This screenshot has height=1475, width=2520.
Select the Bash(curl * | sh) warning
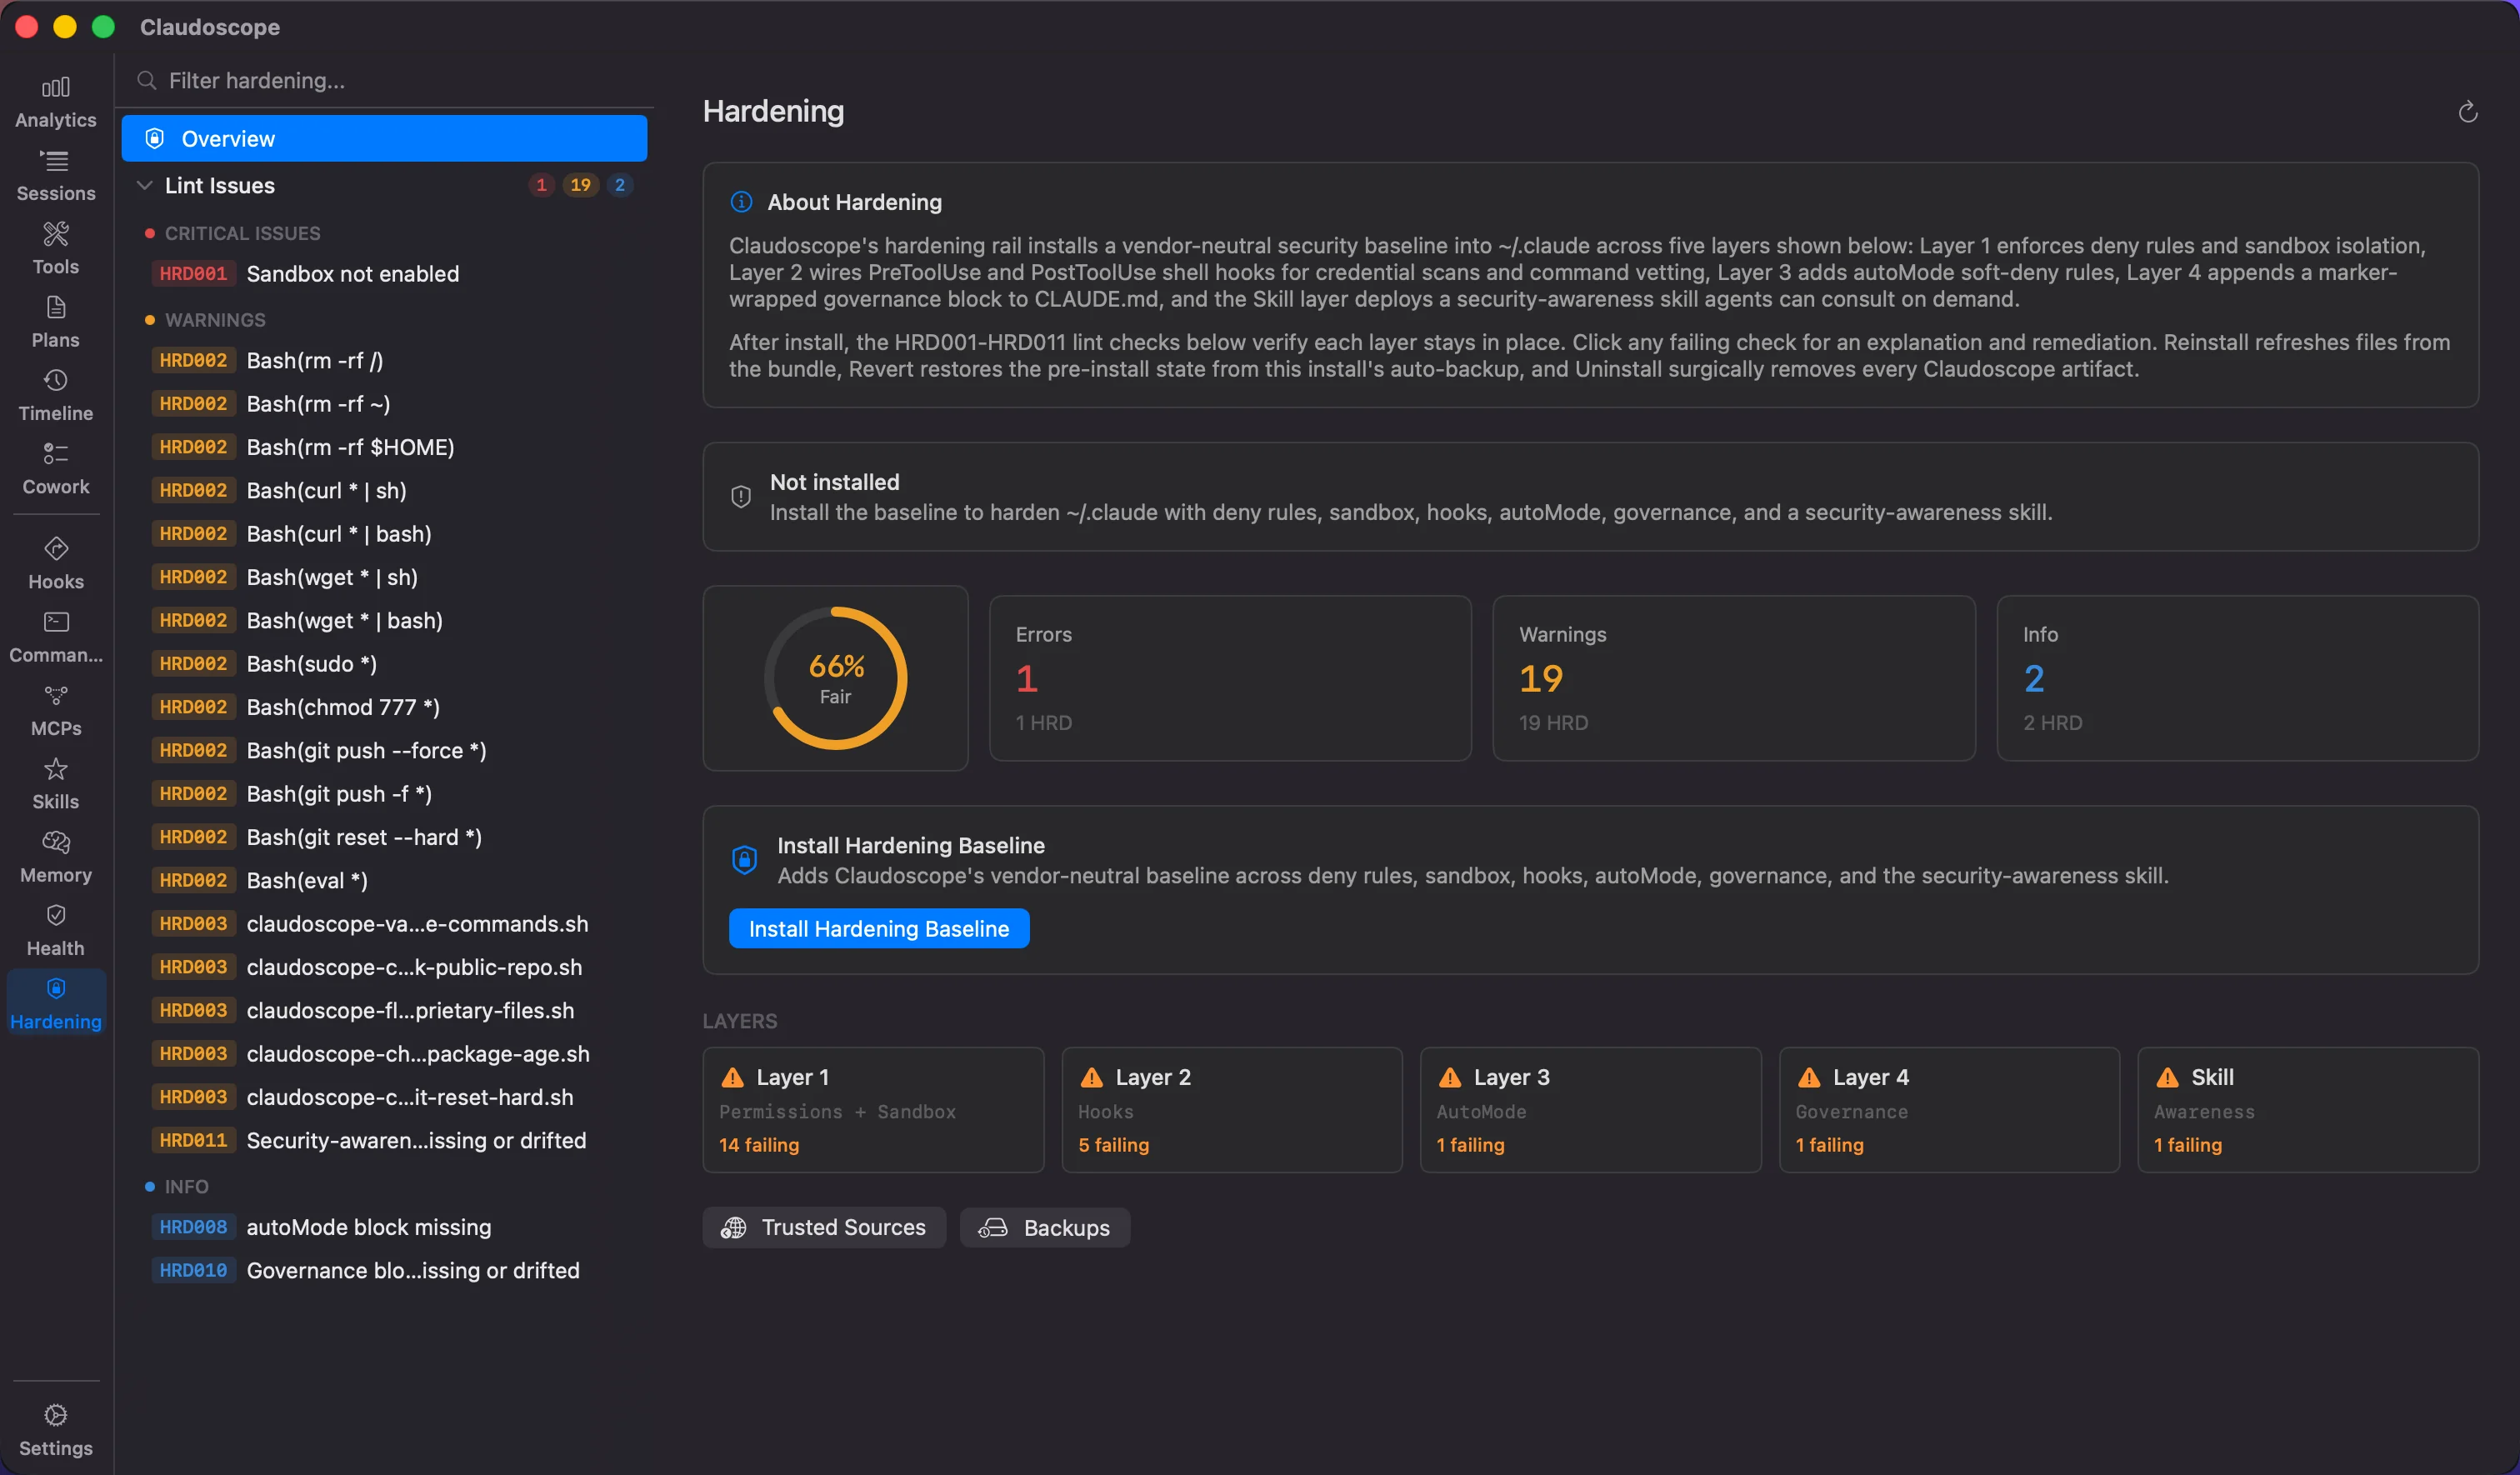tap(384, 490)
